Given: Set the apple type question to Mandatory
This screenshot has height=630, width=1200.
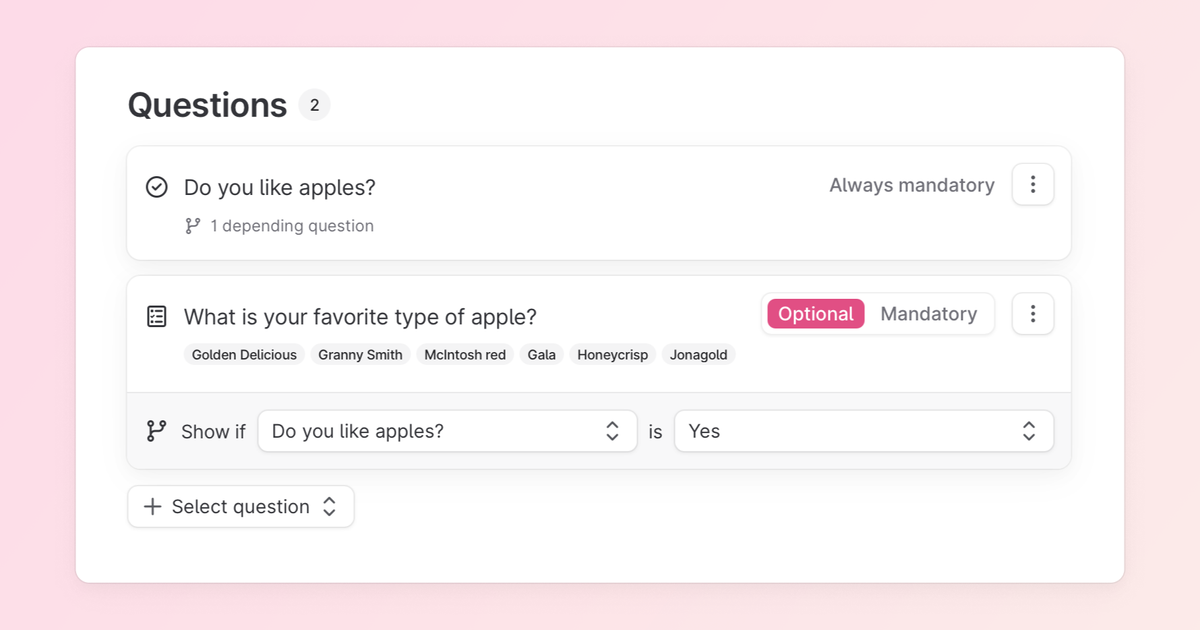Looking at the screenshot, I should (x=929, y=313).
